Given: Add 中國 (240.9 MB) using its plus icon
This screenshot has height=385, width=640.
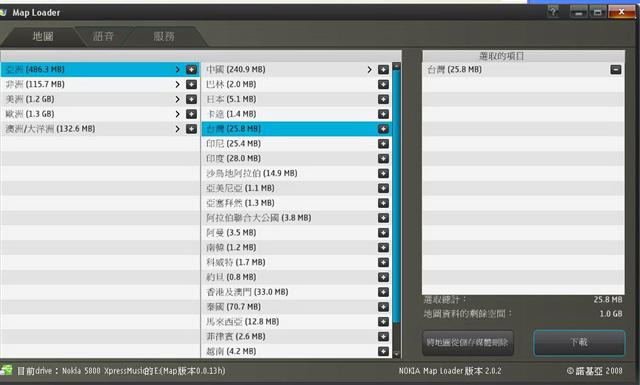Looking at the screenshot, I should click(x=383, y=69).
